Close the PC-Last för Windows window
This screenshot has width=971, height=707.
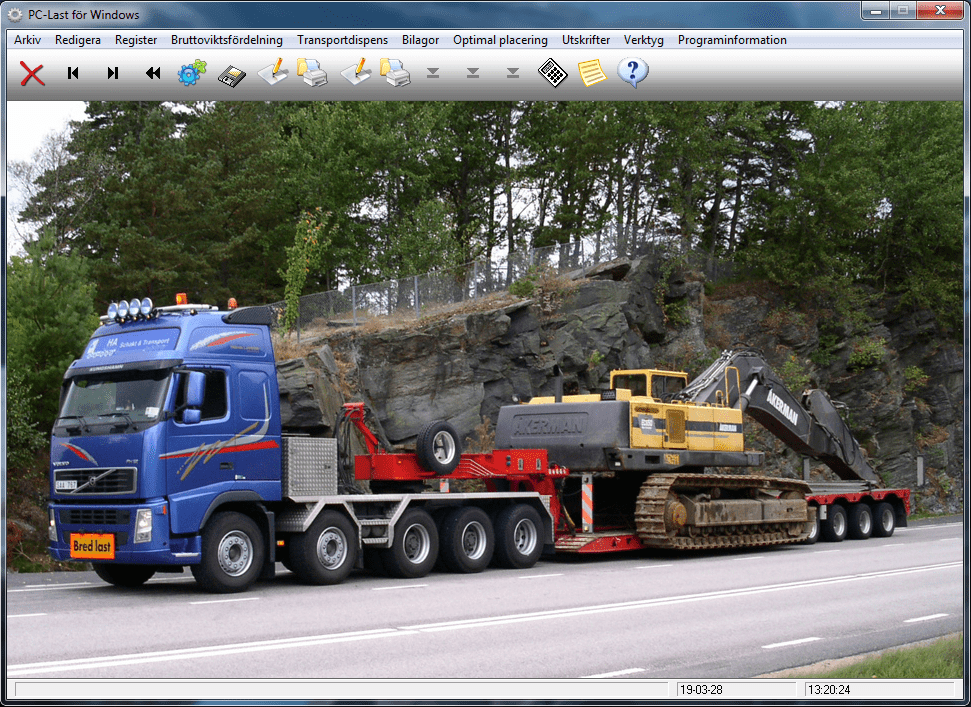939,11
